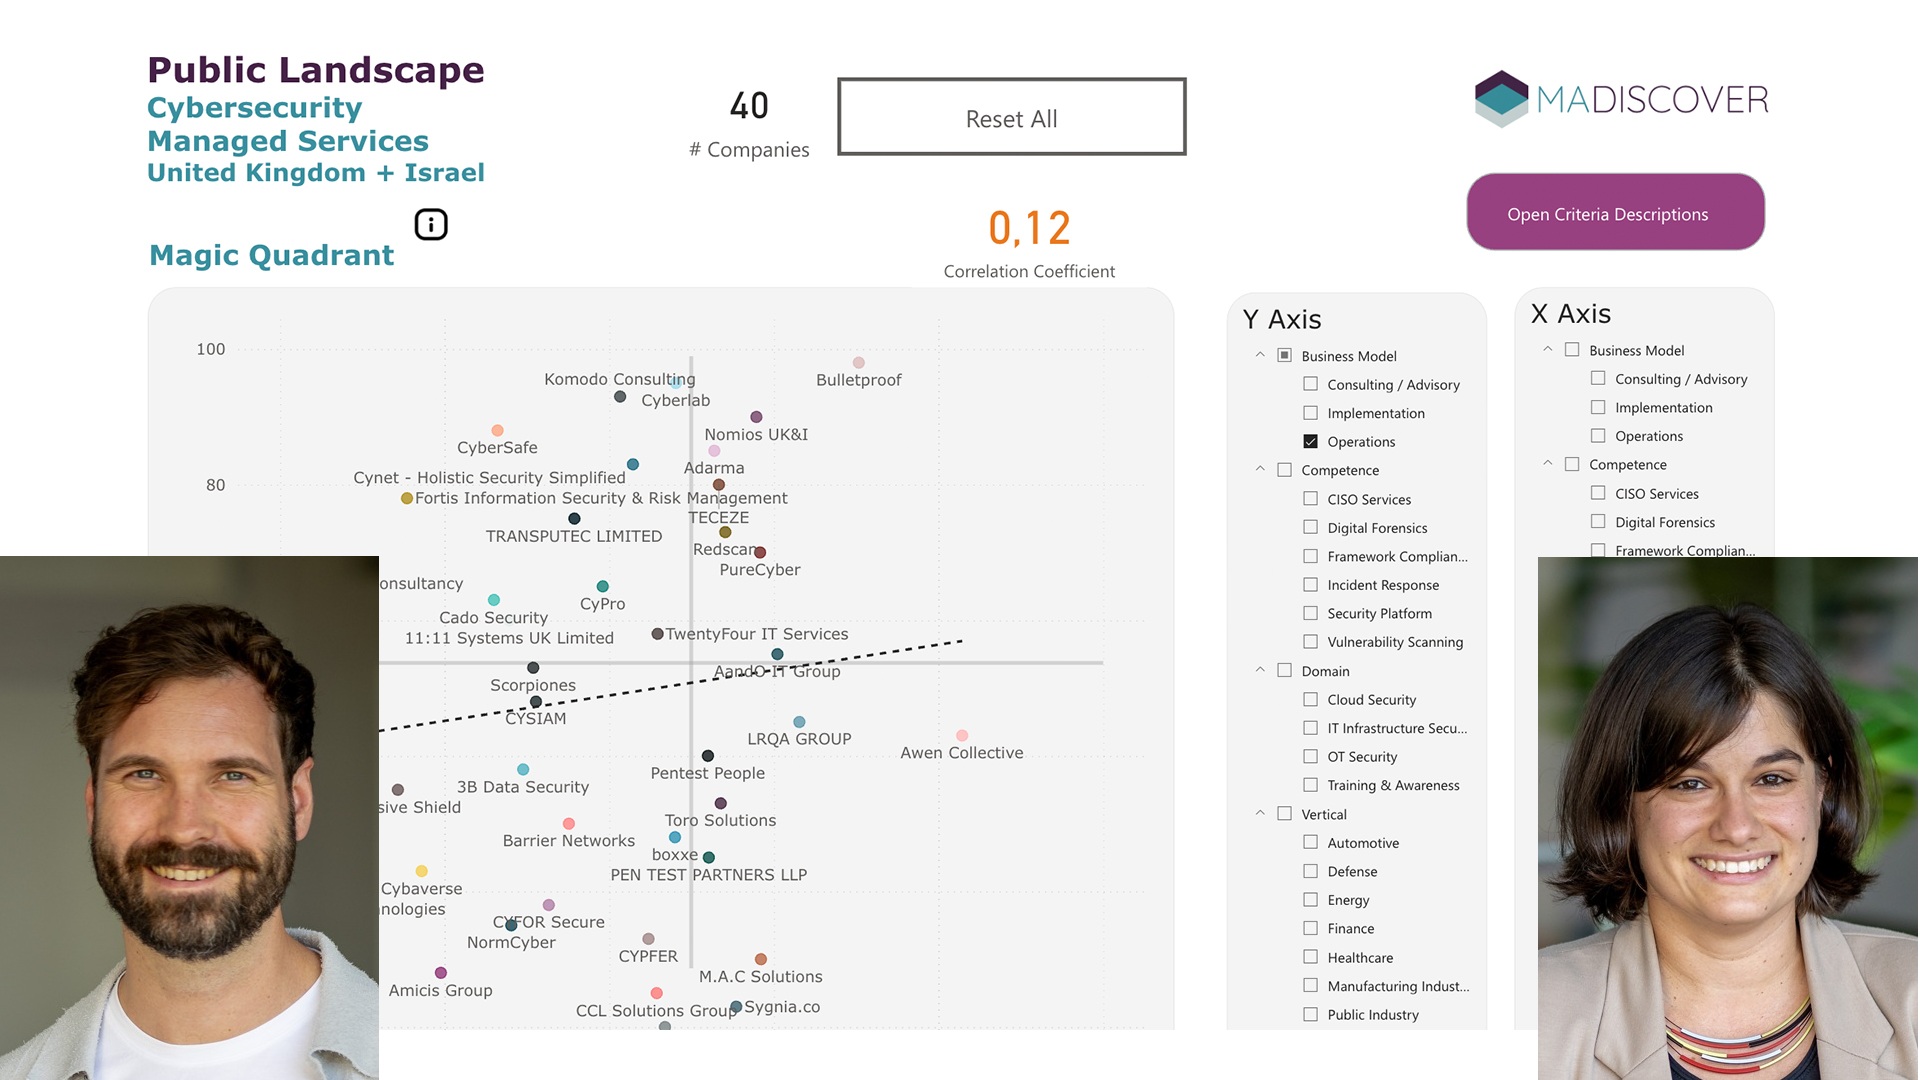Open Criteria Descriptions

point(1615,213)
